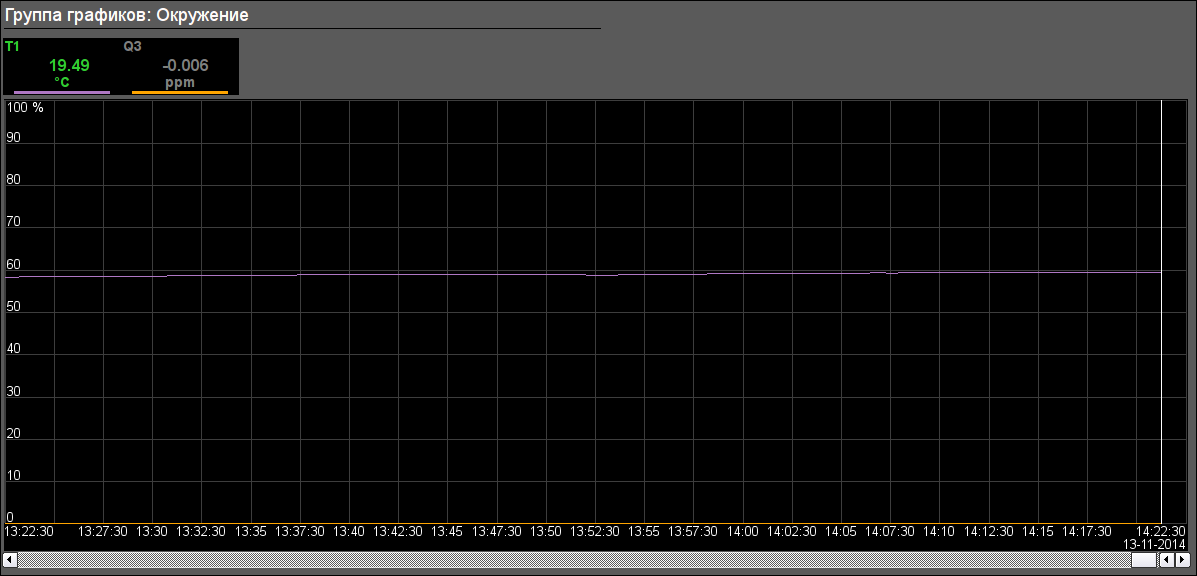Click the 13:35 time label
The image size is (1197, 576).
(x=251, y=531)
